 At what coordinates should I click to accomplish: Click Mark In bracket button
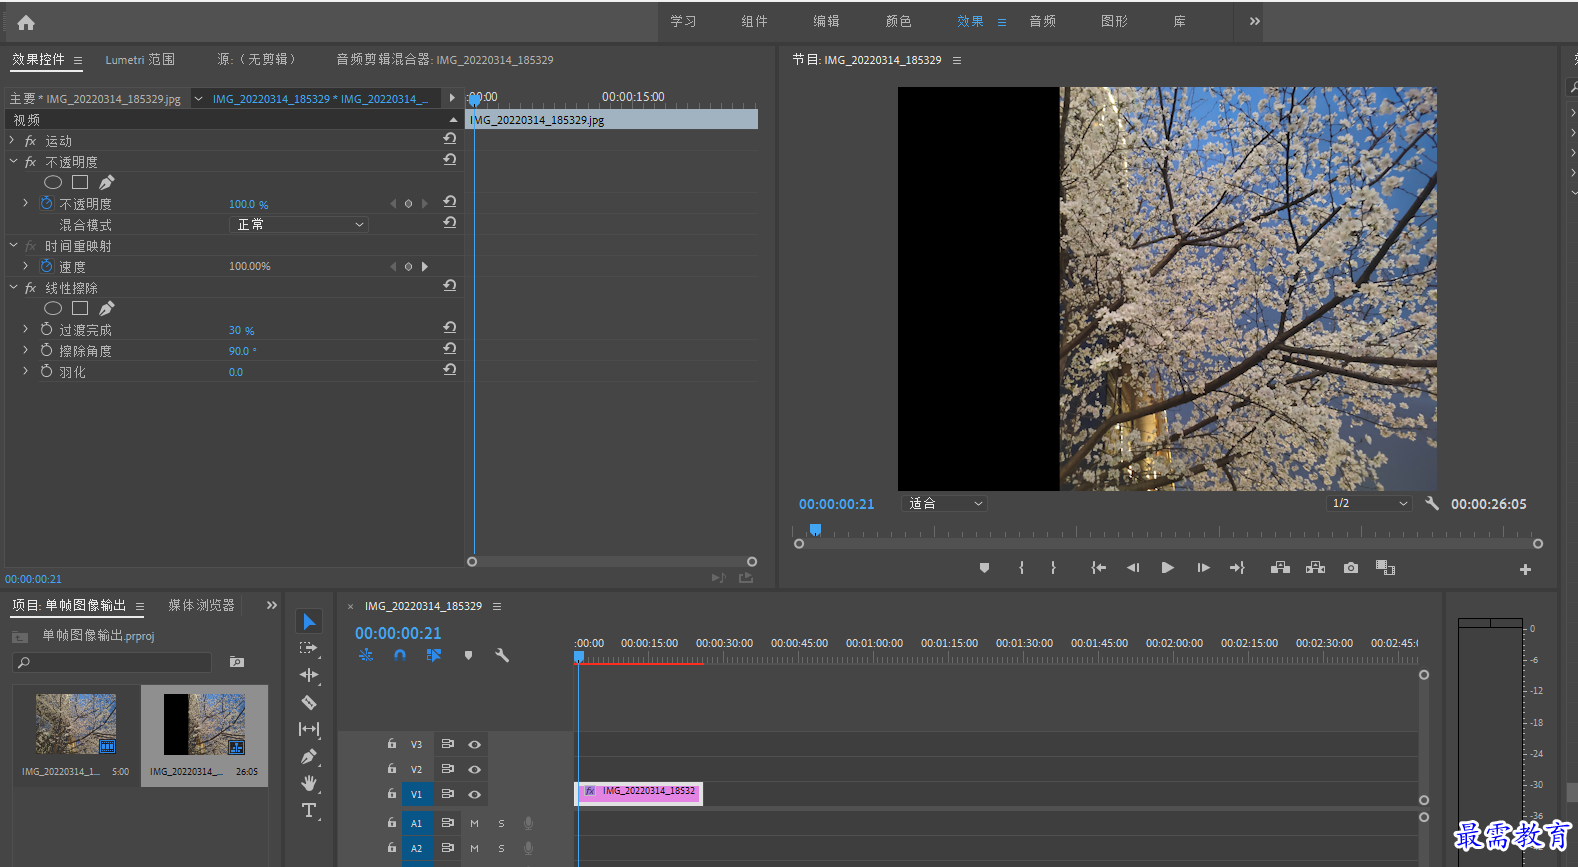click(1021, 568)
